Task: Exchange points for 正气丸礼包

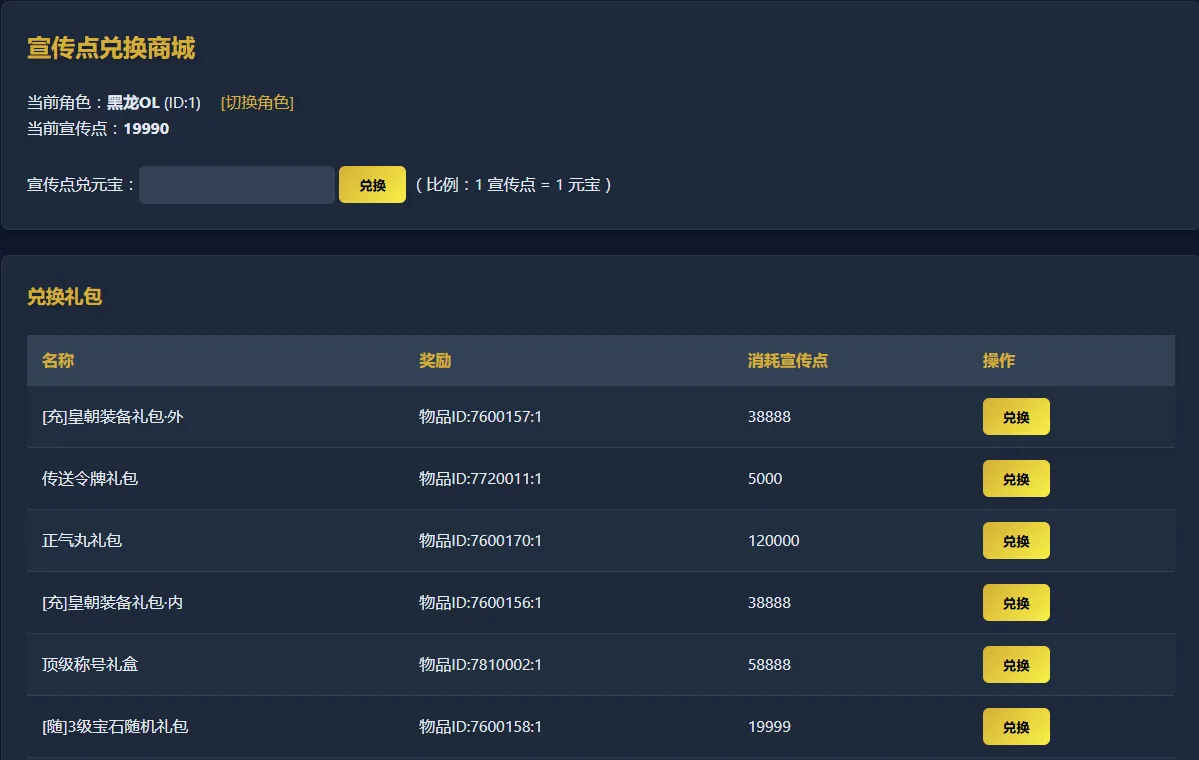Action: pos(1015,541)
